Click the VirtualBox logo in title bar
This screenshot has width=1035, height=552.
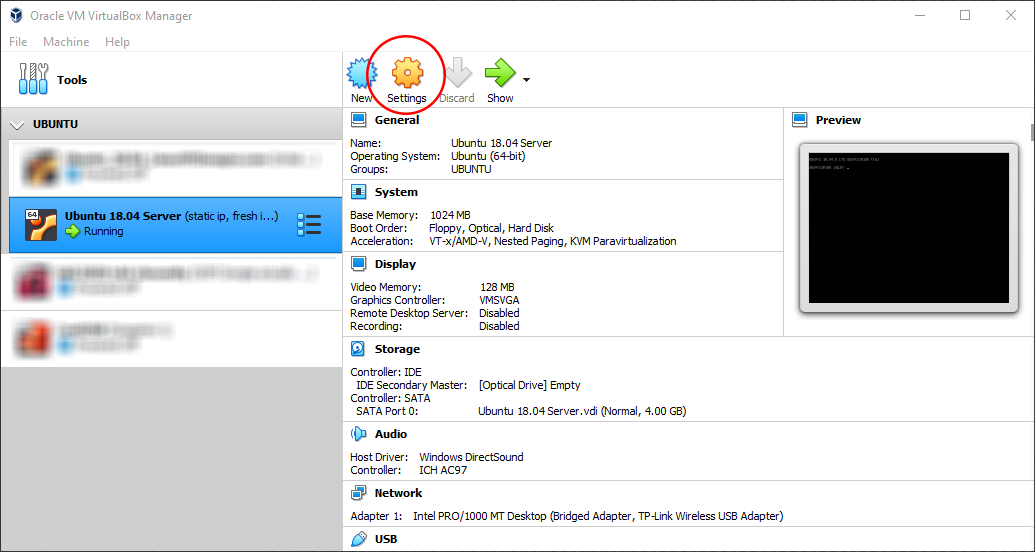click(x=15, y=15)
